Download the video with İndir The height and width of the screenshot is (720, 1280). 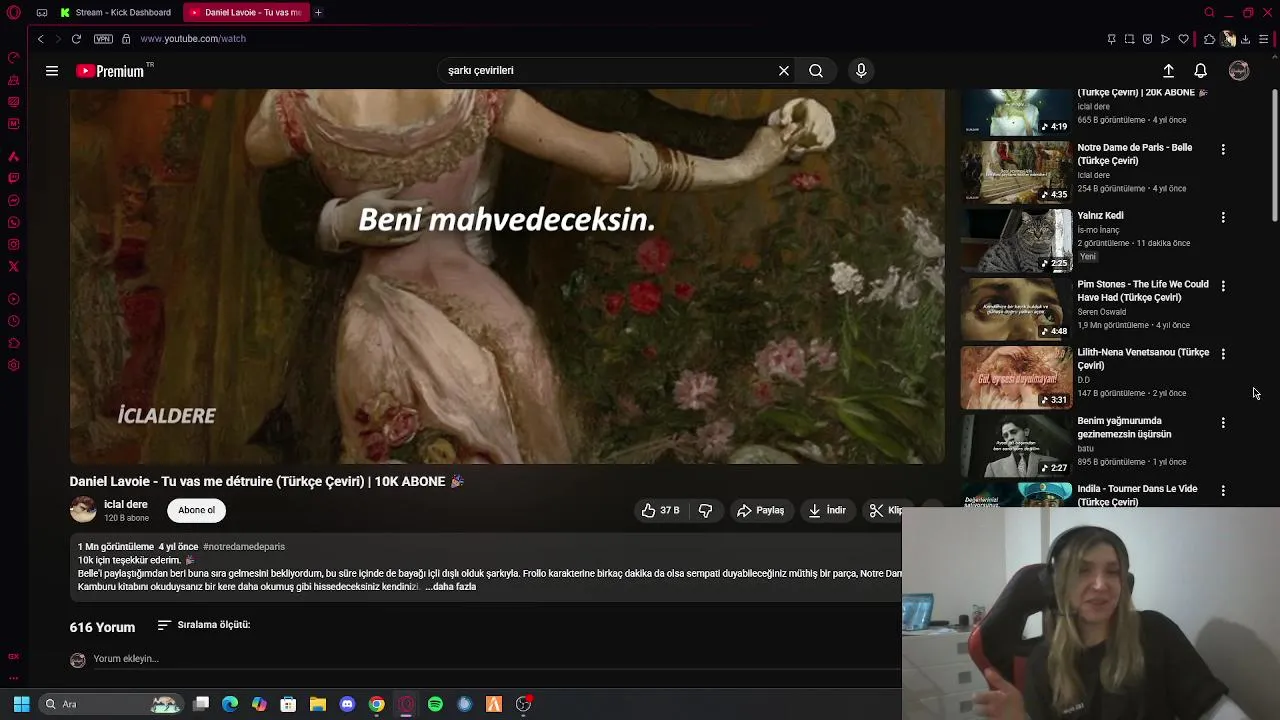(x=827, y=510)
